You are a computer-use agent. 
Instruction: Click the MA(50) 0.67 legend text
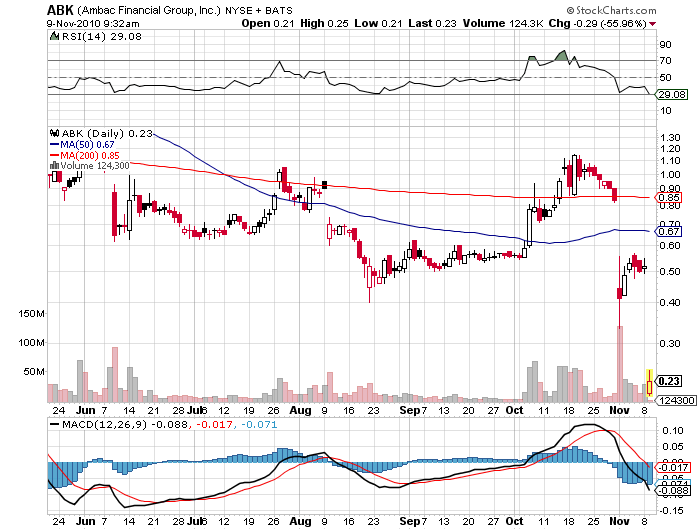point(87,144)
